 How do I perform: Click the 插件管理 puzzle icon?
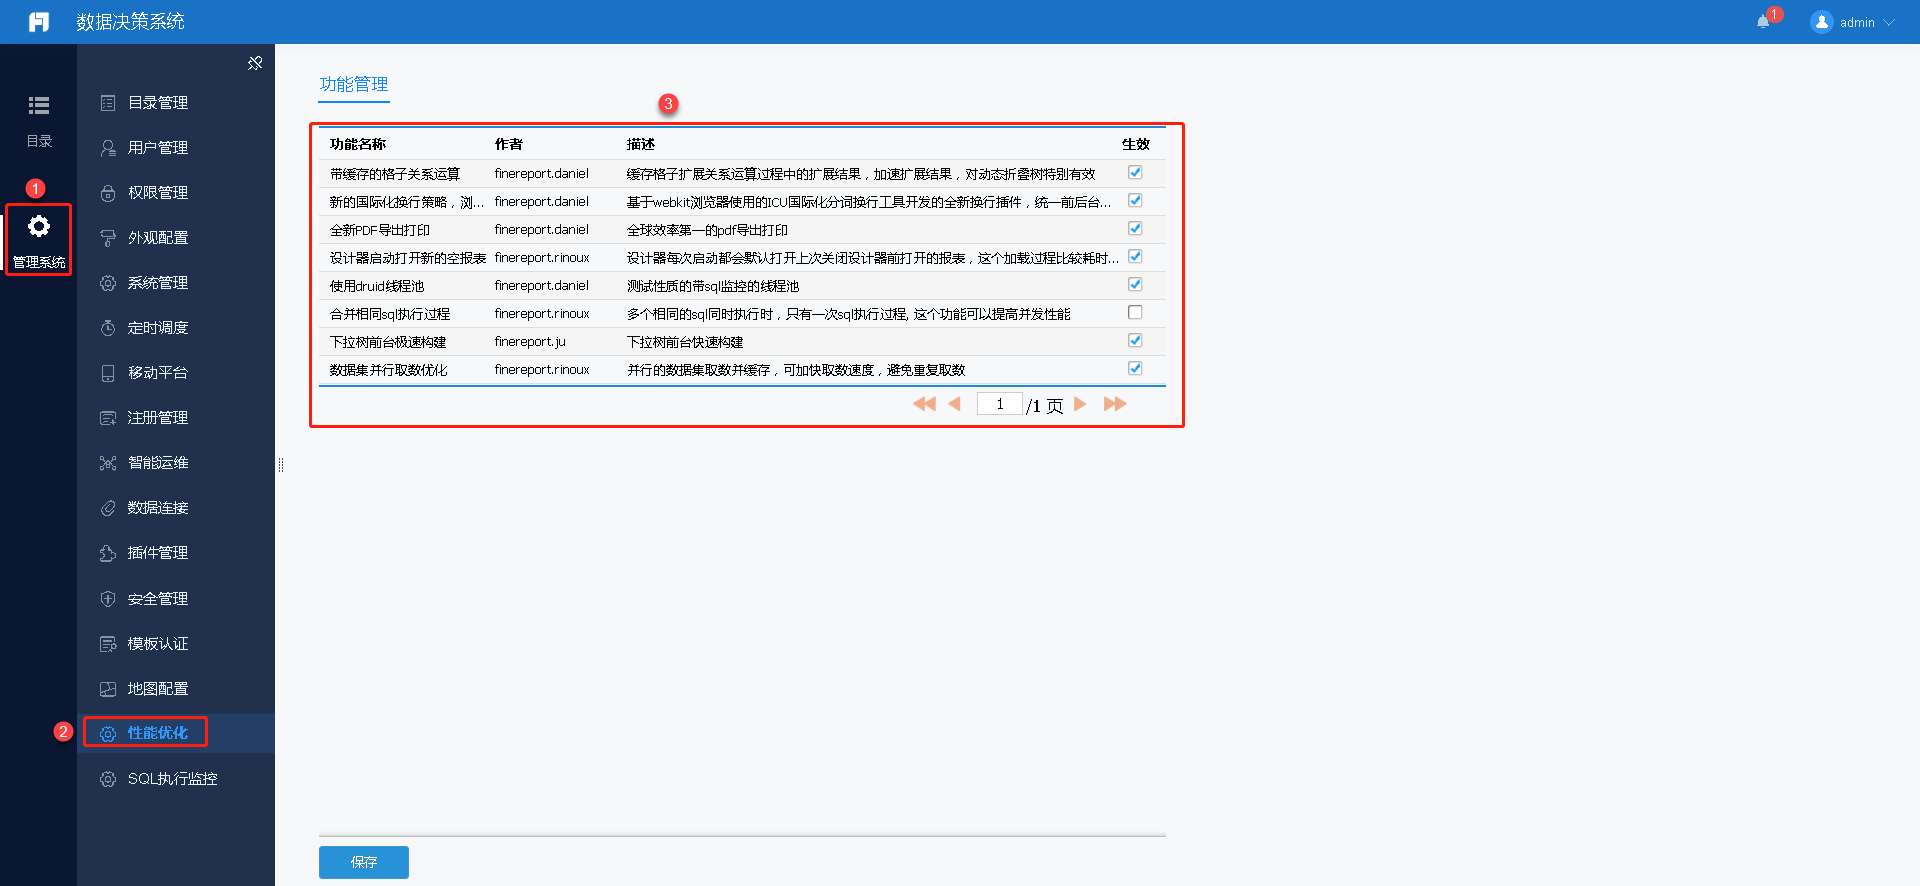click(108, 553)
